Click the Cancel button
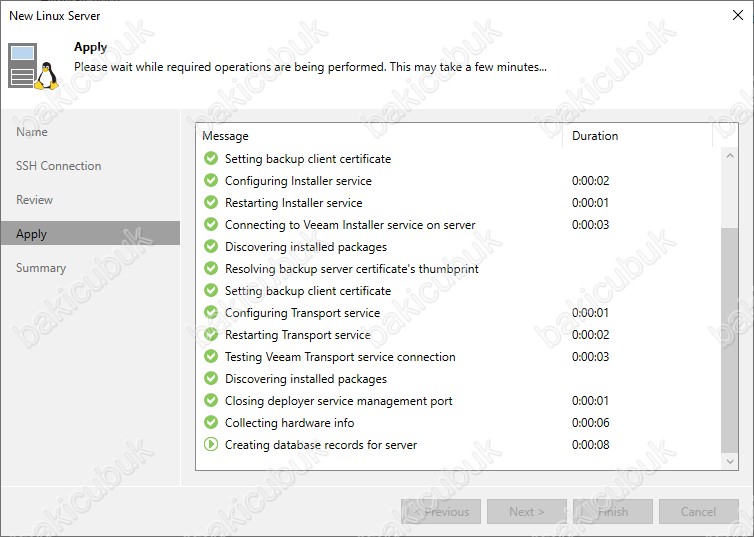This screenshot has height=537, width=754. 699,512
